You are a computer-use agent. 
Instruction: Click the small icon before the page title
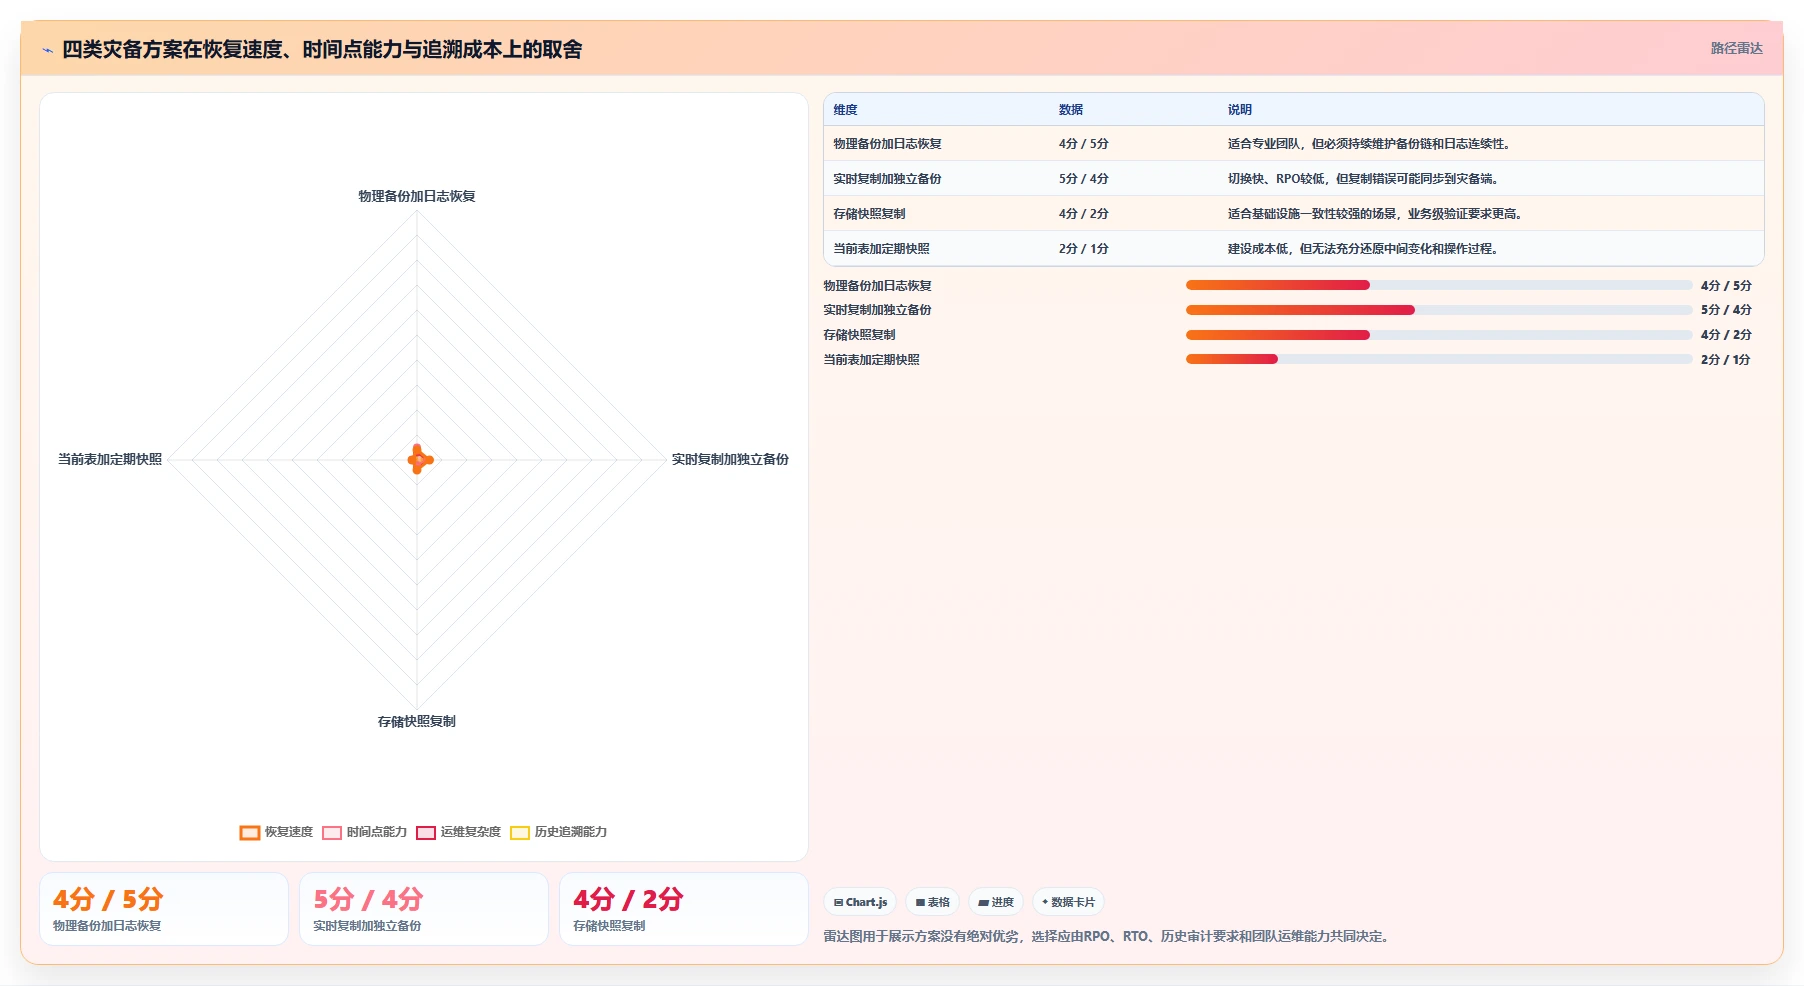[47, 50]
